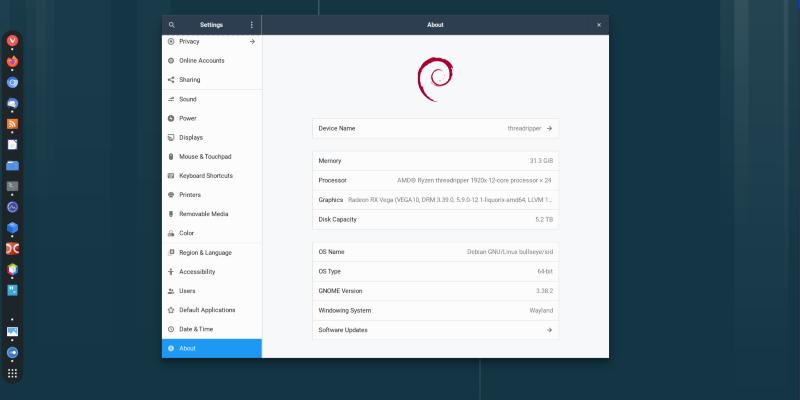Click the Debian logo image
800x400 pixels.
tap(435, 79)
